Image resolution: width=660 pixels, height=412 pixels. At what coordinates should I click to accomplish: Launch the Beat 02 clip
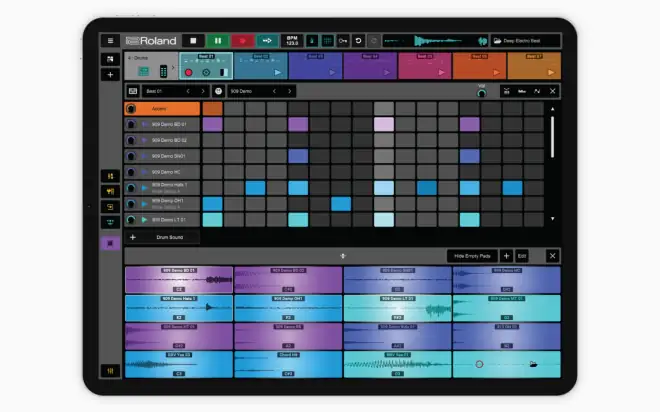click(277, 72)
